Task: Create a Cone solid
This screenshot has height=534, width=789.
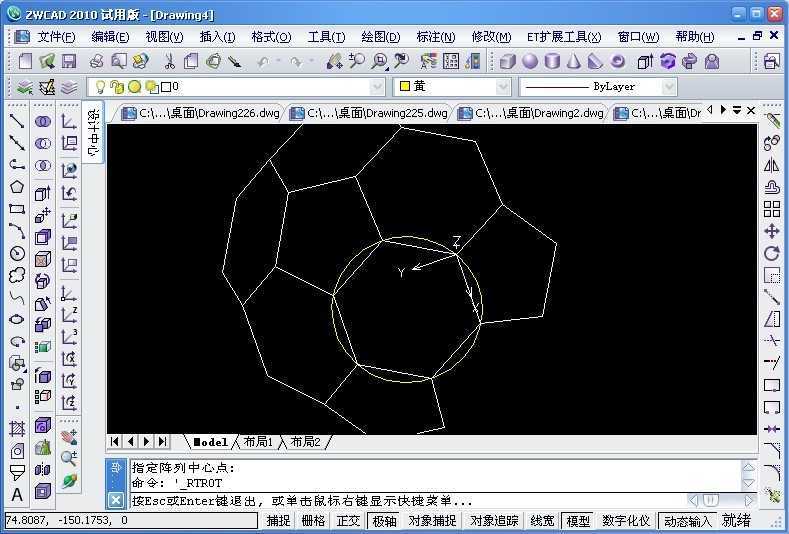Action: coord(574,61)
